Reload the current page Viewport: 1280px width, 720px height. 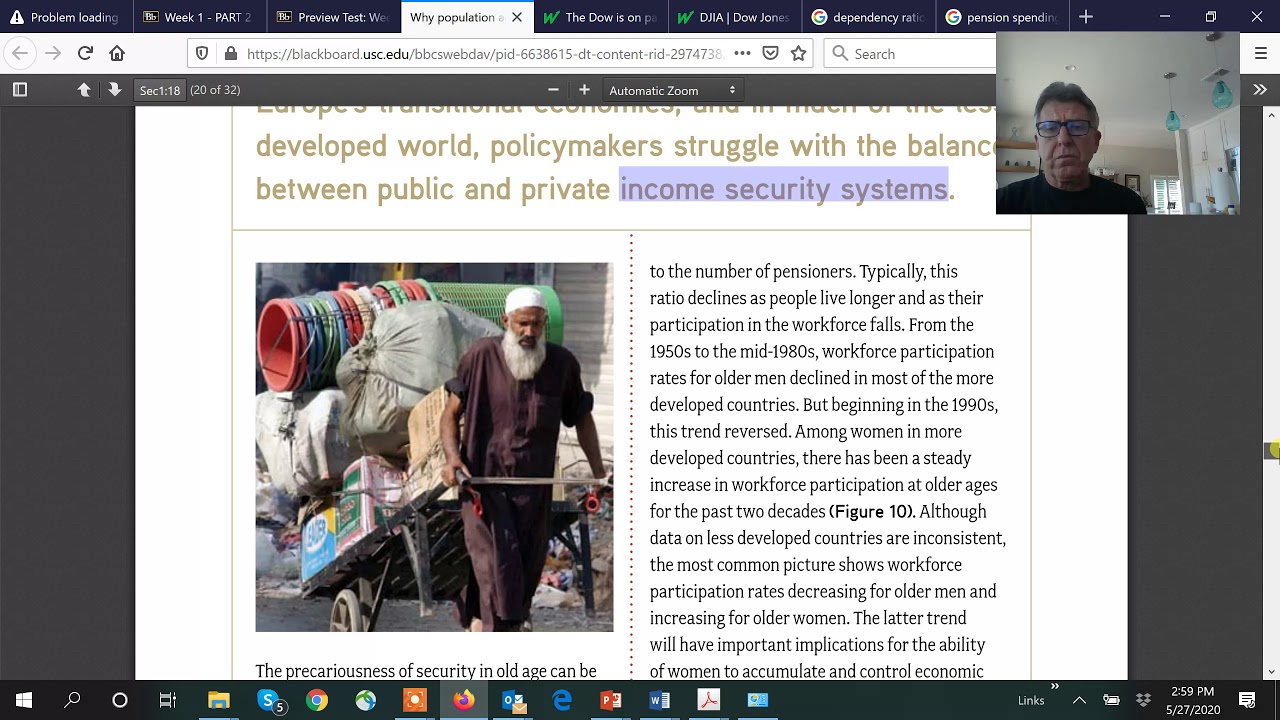[85, 53]
